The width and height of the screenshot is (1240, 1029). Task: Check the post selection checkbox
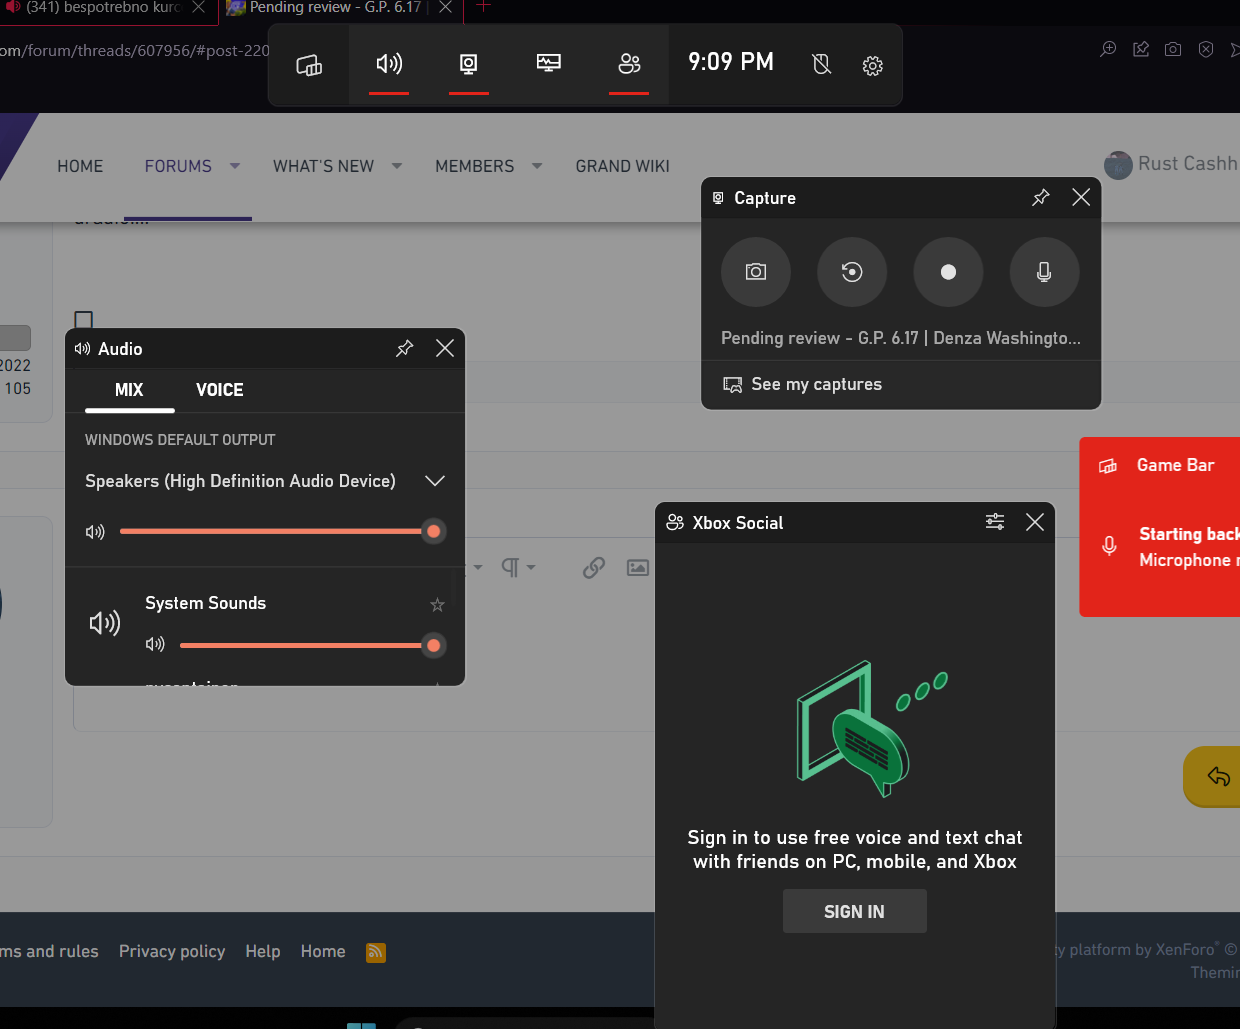click(84, 320)
